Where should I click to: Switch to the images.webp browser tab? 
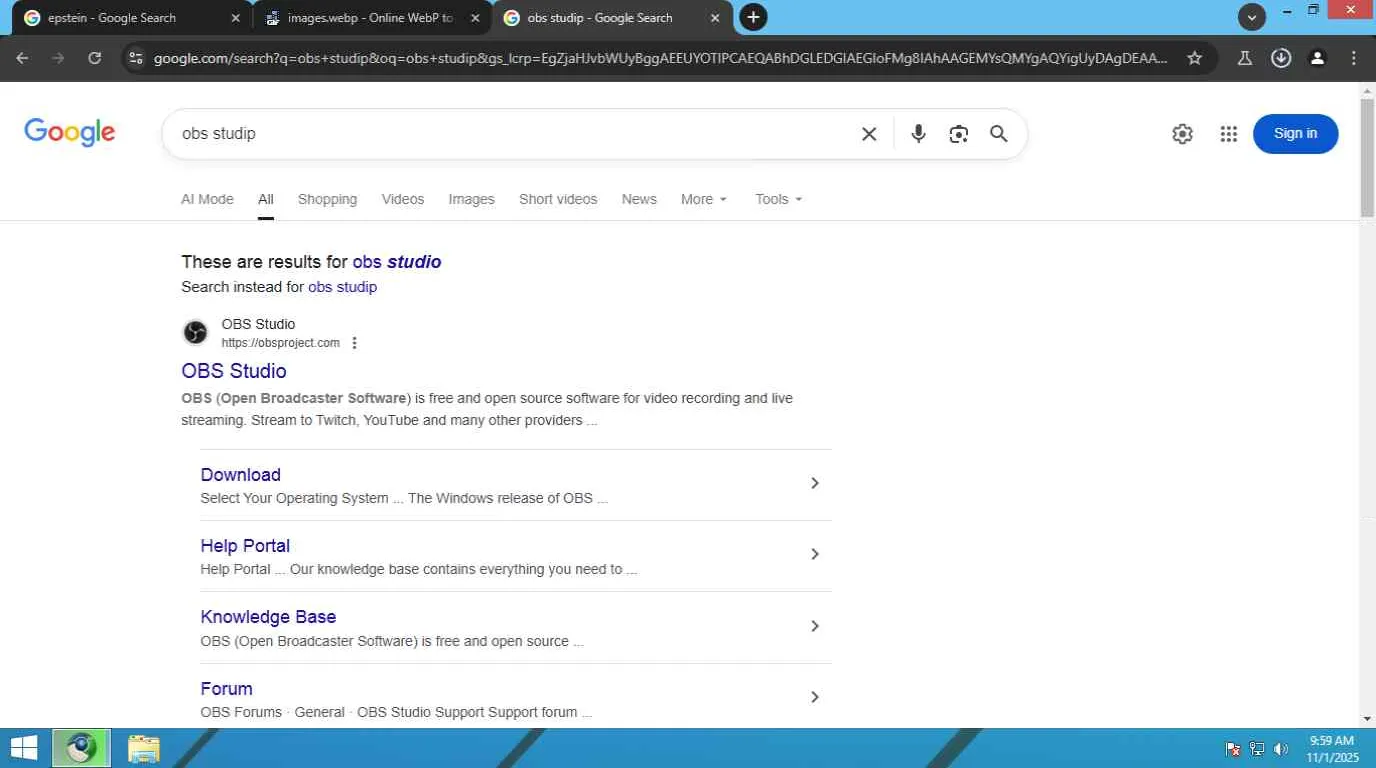[370, 18]
